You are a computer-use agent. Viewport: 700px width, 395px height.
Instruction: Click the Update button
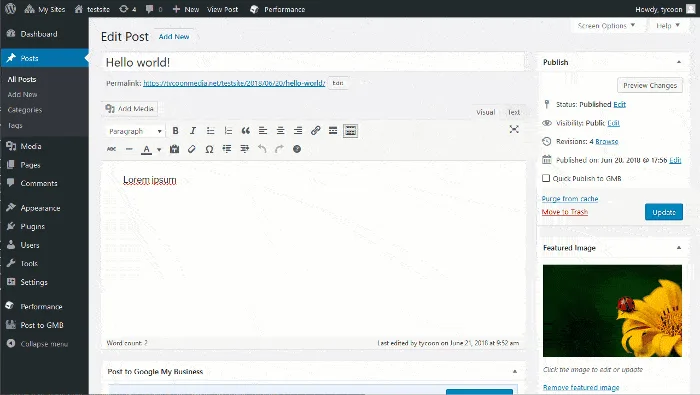click(664, 212)
